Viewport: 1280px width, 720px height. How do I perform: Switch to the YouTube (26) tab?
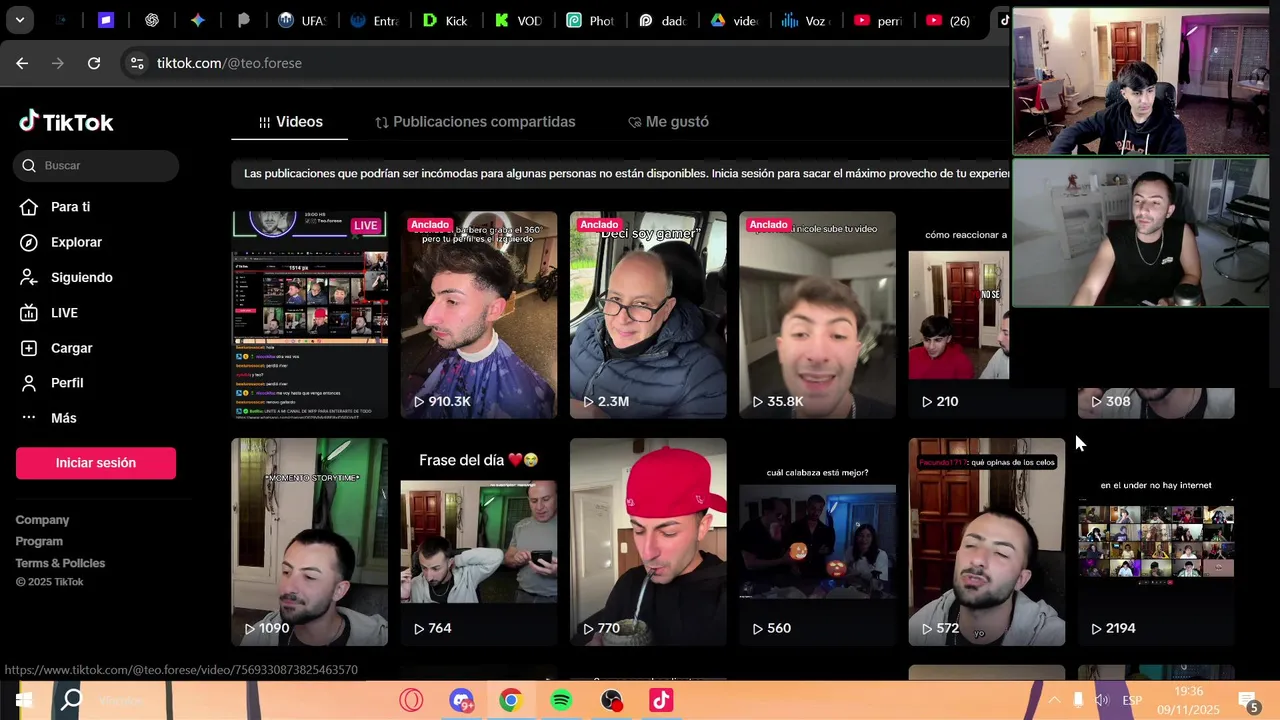[948, 20]
